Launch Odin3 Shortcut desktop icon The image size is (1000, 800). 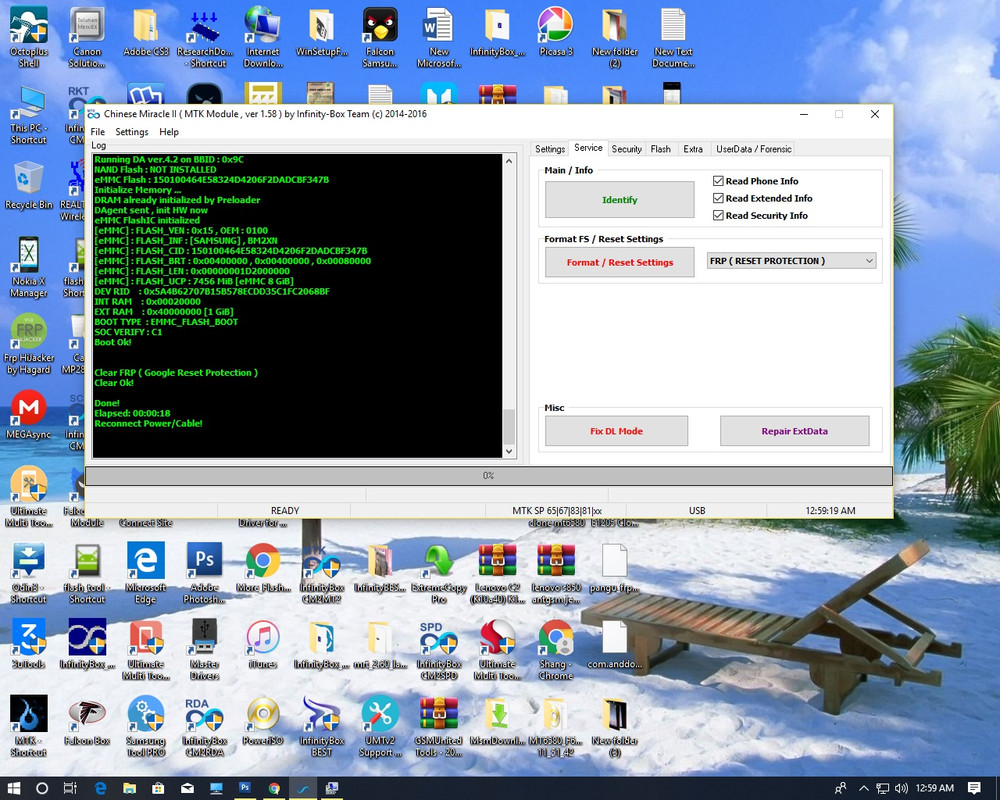coord(29,573)
